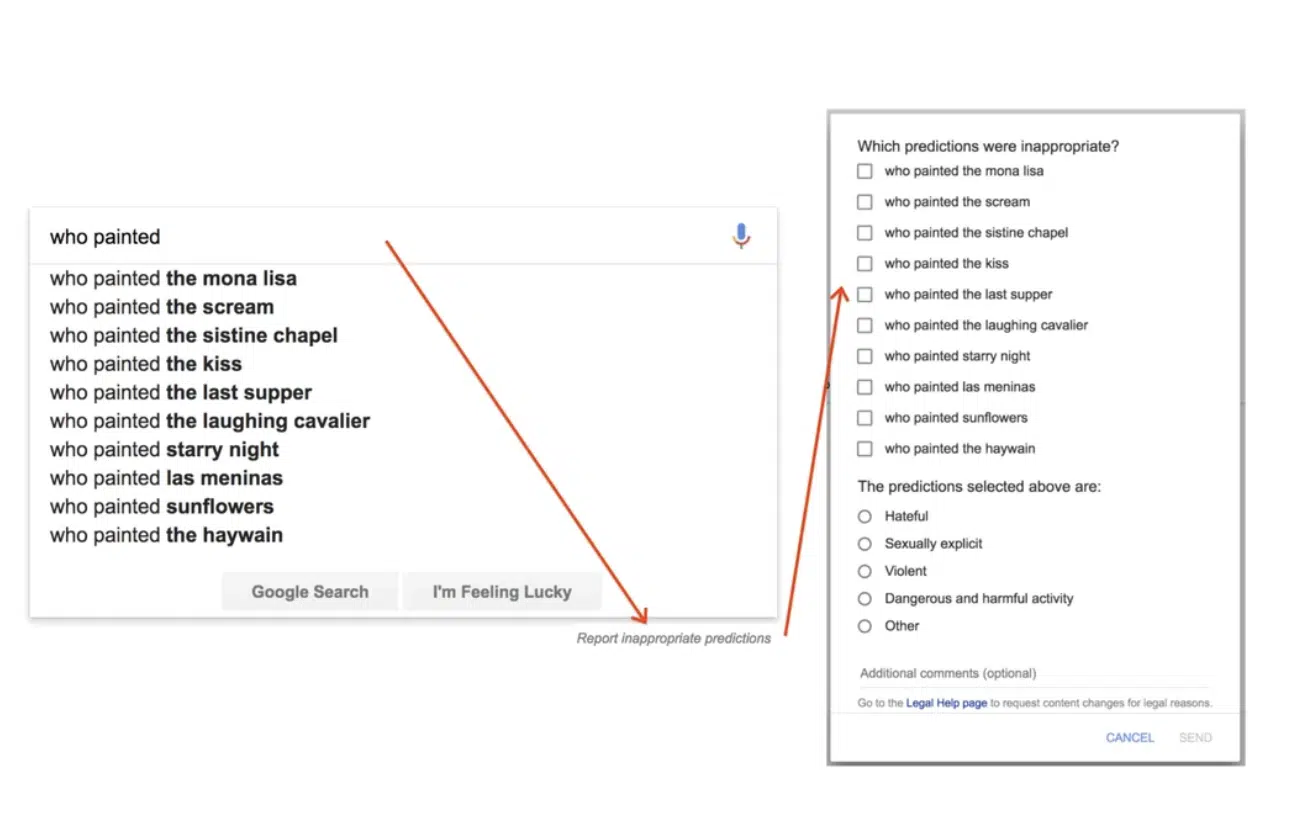The height and width of the screenshot is (816, 1302).
Task: Tick the 'who painted the haywain' checkbox
Action: click(865, 449)
